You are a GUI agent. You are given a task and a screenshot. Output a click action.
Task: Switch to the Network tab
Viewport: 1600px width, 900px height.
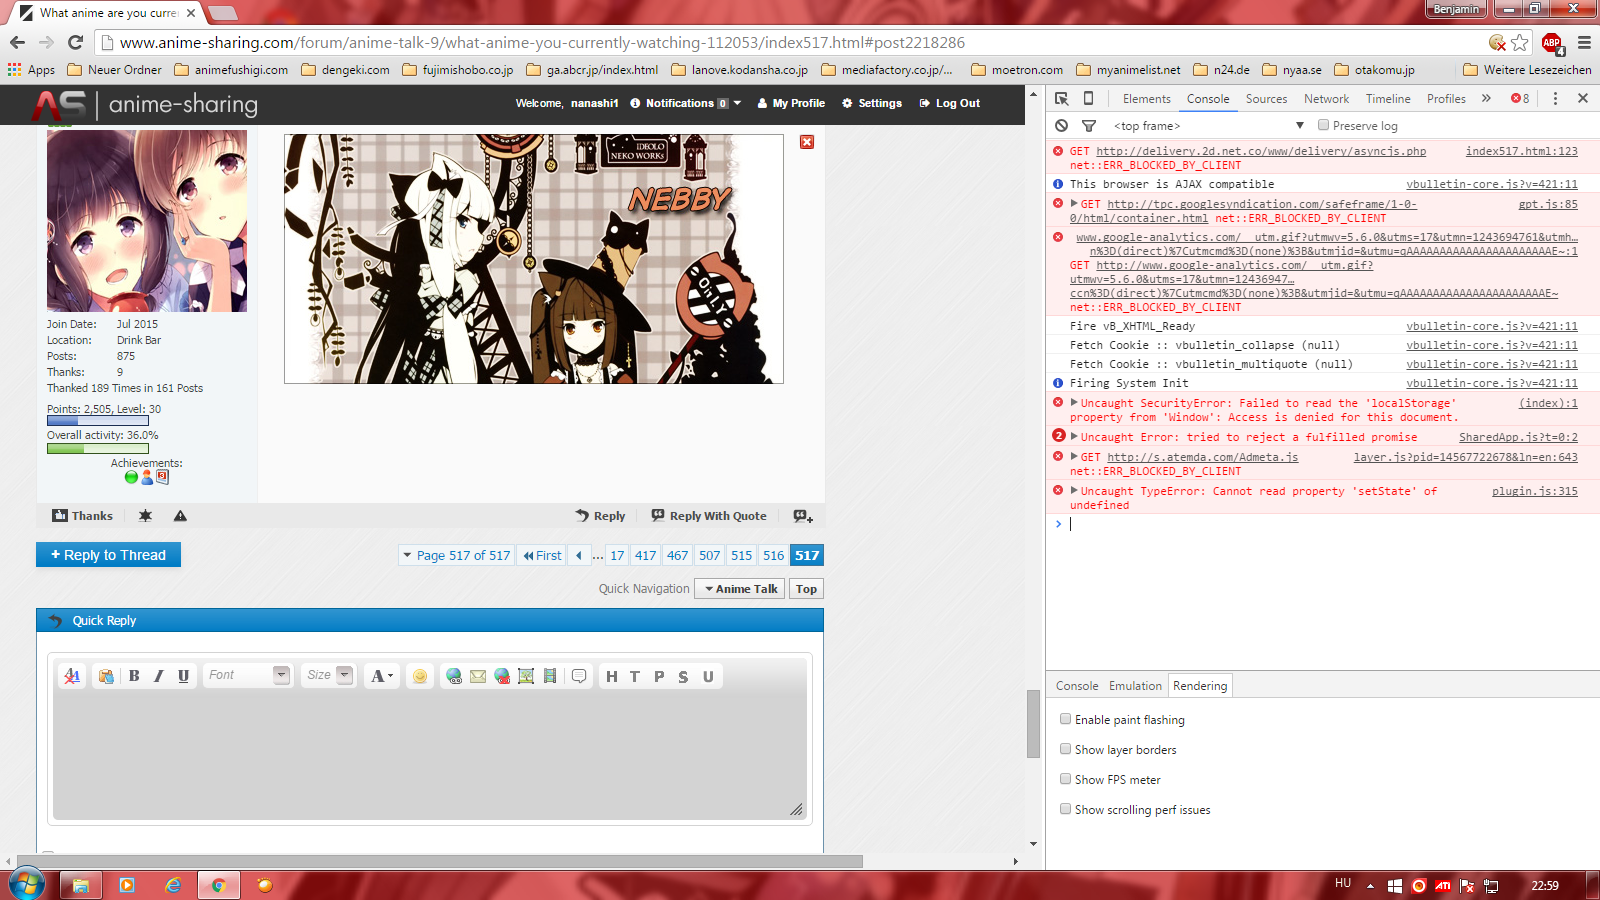pos(1326,99)
